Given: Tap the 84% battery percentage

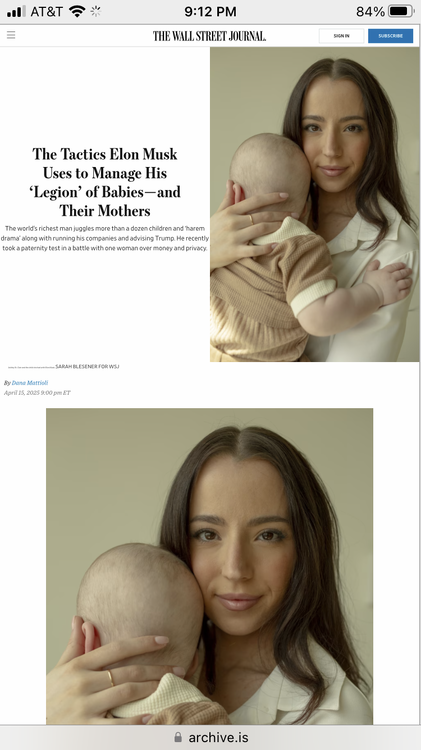Looking at the screenshot, I should tap(370, 11).
